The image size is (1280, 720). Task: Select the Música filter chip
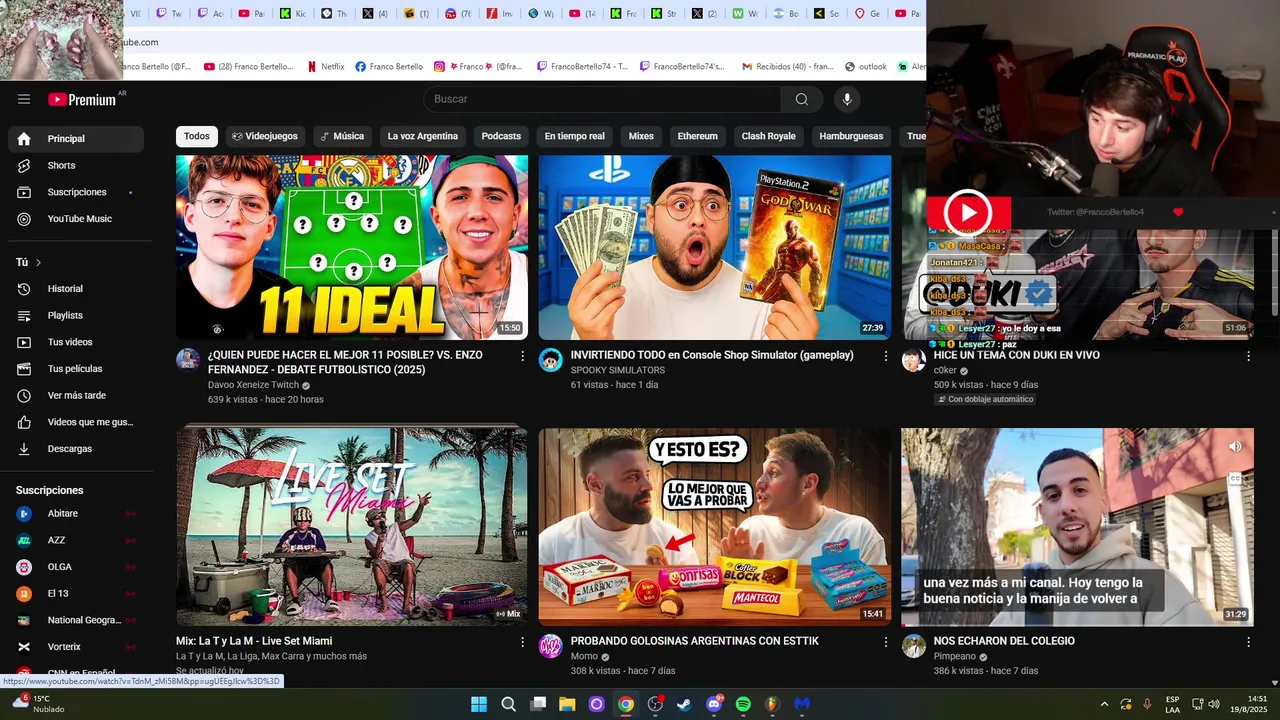pos(342,136)
